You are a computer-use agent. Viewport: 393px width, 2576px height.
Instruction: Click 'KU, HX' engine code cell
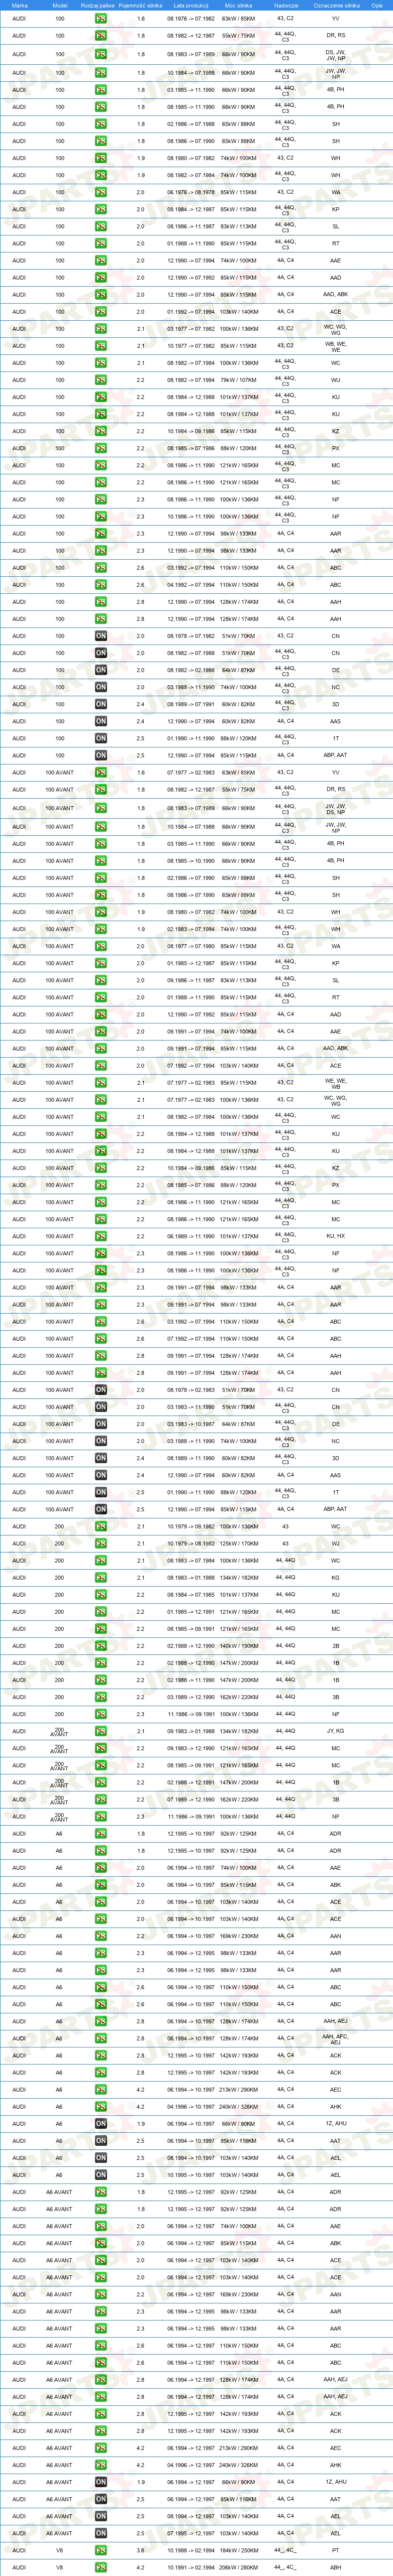(335, 1236)
